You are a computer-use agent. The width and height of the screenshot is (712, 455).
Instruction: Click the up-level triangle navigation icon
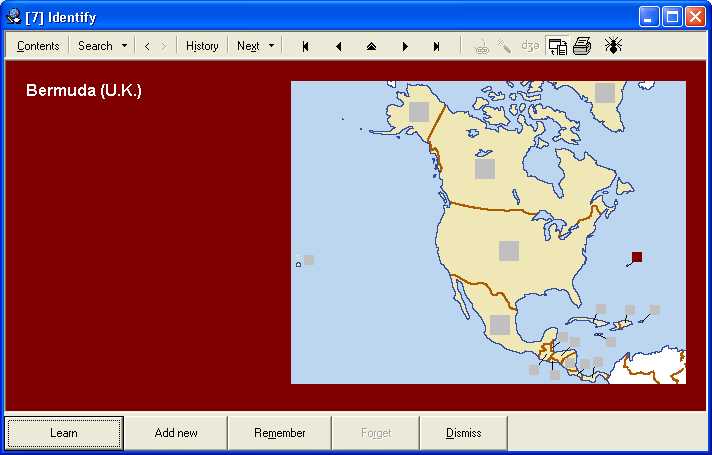[x=371, y=46]
